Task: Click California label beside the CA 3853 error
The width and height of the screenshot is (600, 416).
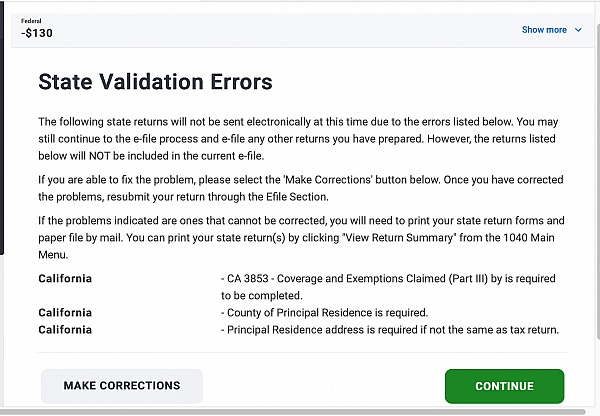Action: point(65,278)
